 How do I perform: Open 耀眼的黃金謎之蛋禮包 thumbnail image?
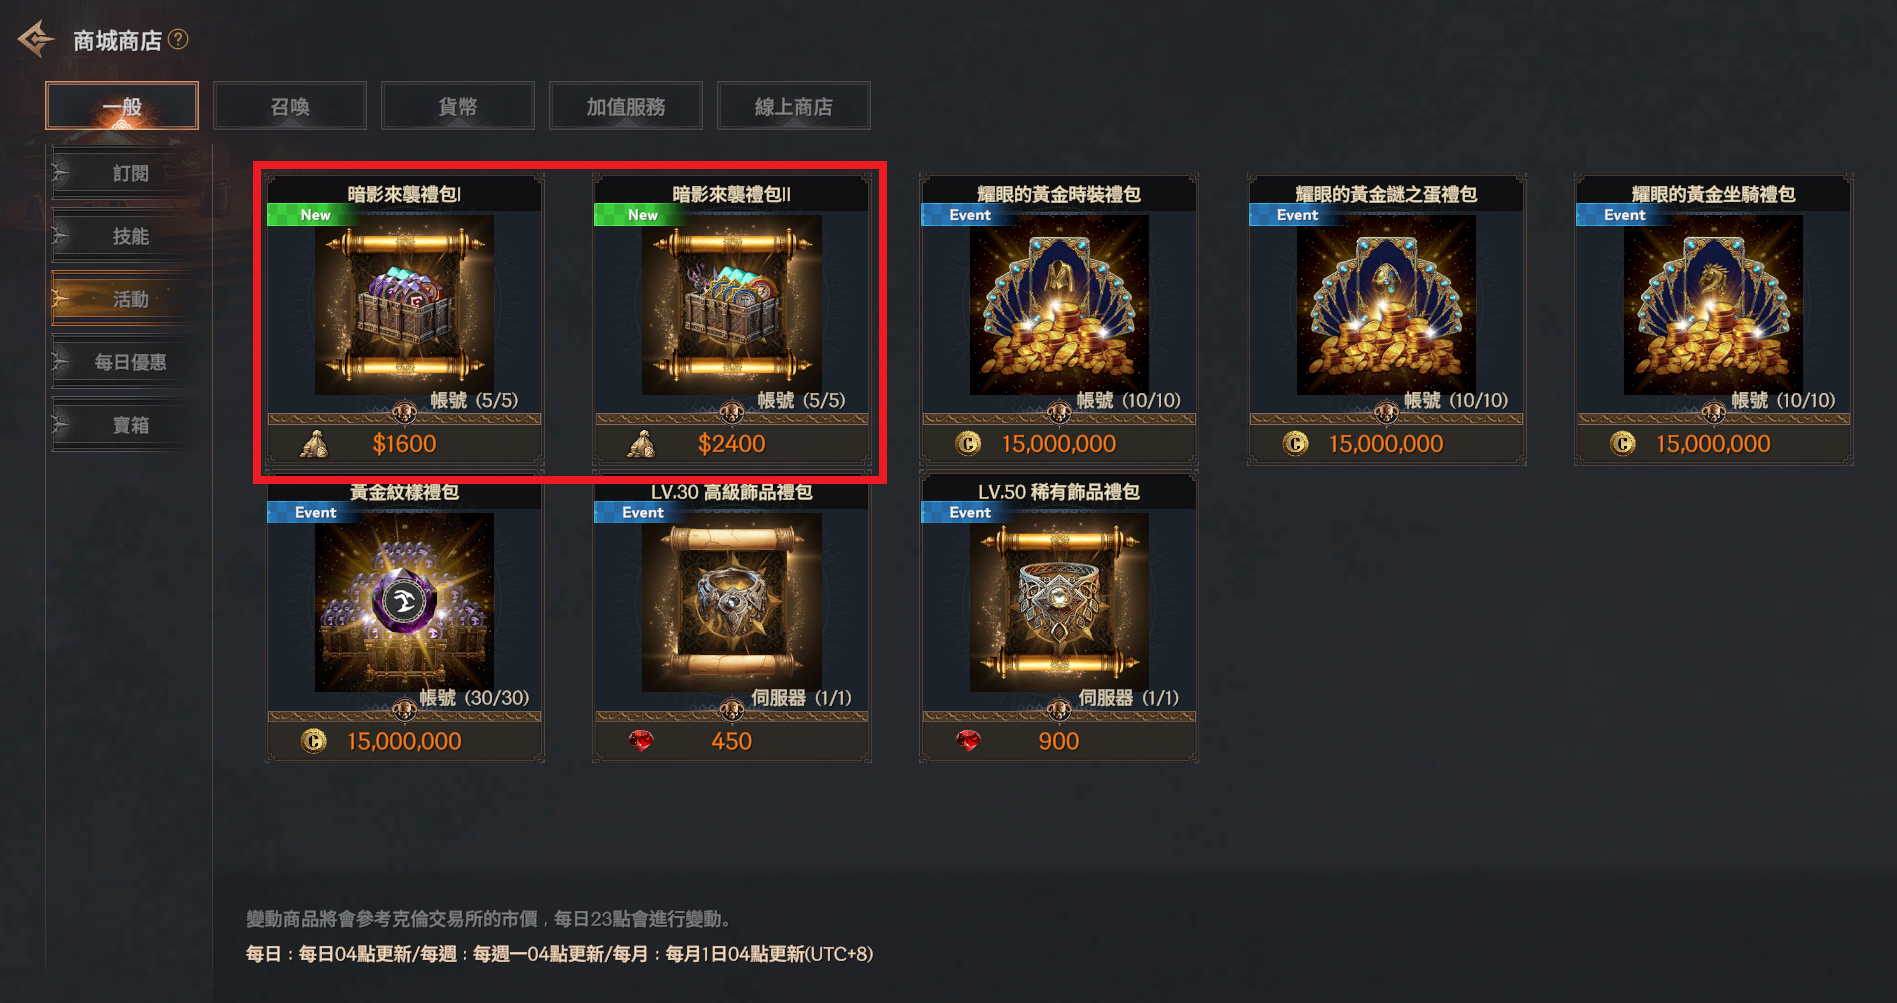click(x=1386, y=305)
